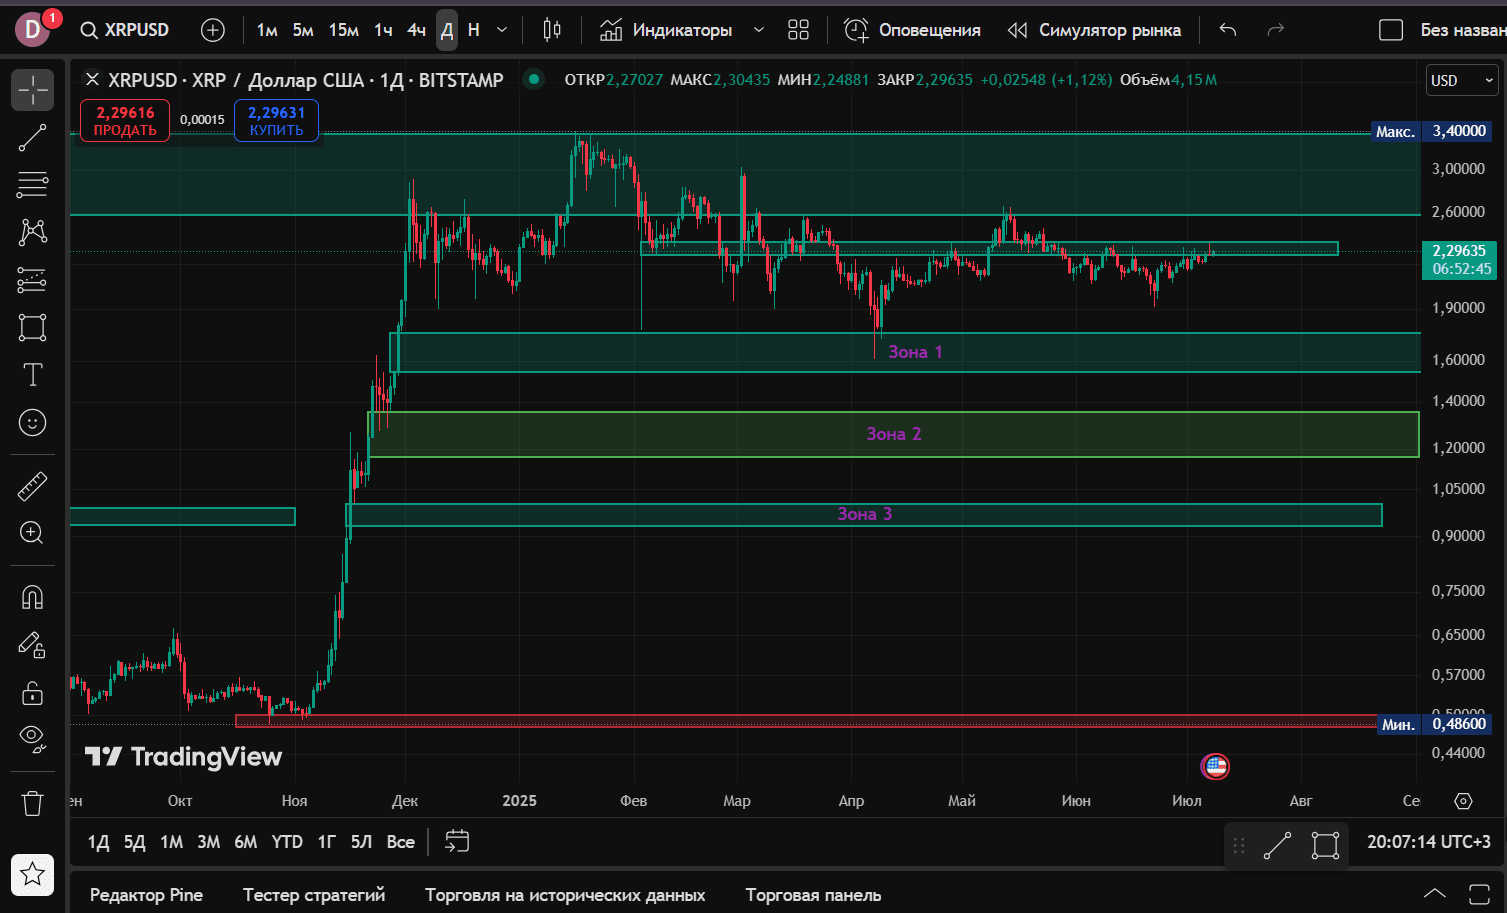Switch to the 5-minute timeframe
Screen dimensions: 1507x913
[x=303, y=30]
